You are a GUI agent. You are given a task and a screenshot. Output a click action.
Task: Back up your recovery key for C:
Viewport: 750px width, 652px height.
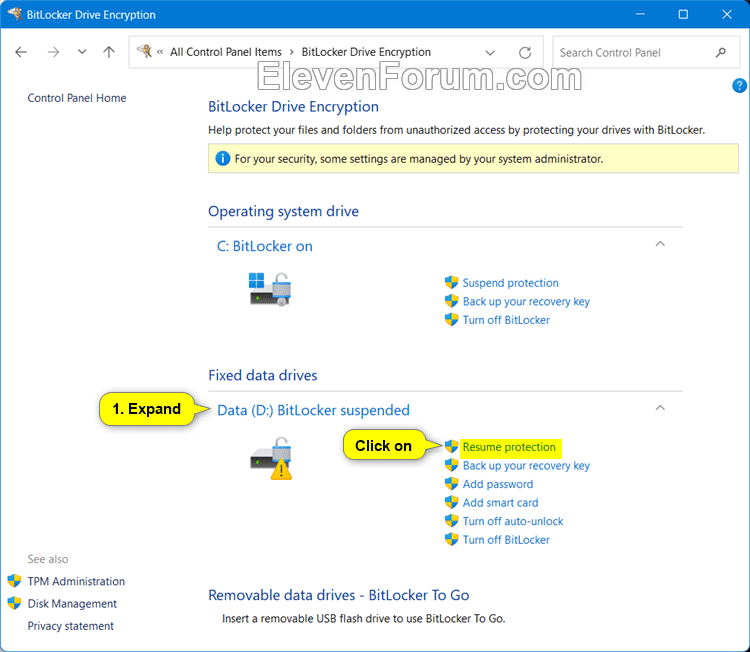(x=526, y=301)
